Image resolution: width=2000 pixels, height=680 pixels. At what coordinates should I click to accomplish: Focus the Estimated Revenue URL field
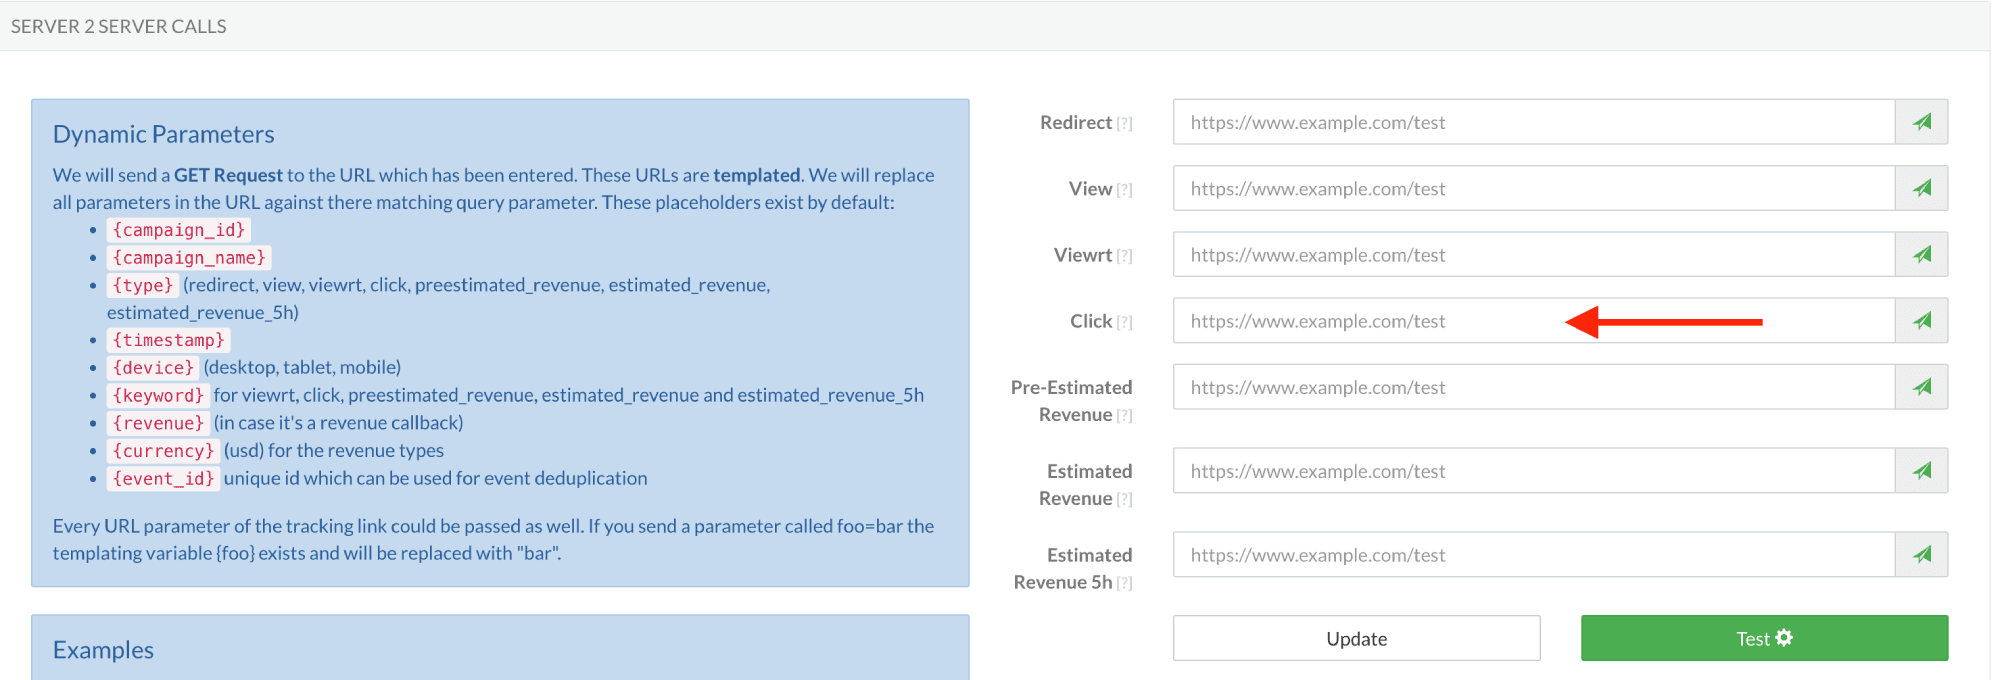coord(1534,470)
